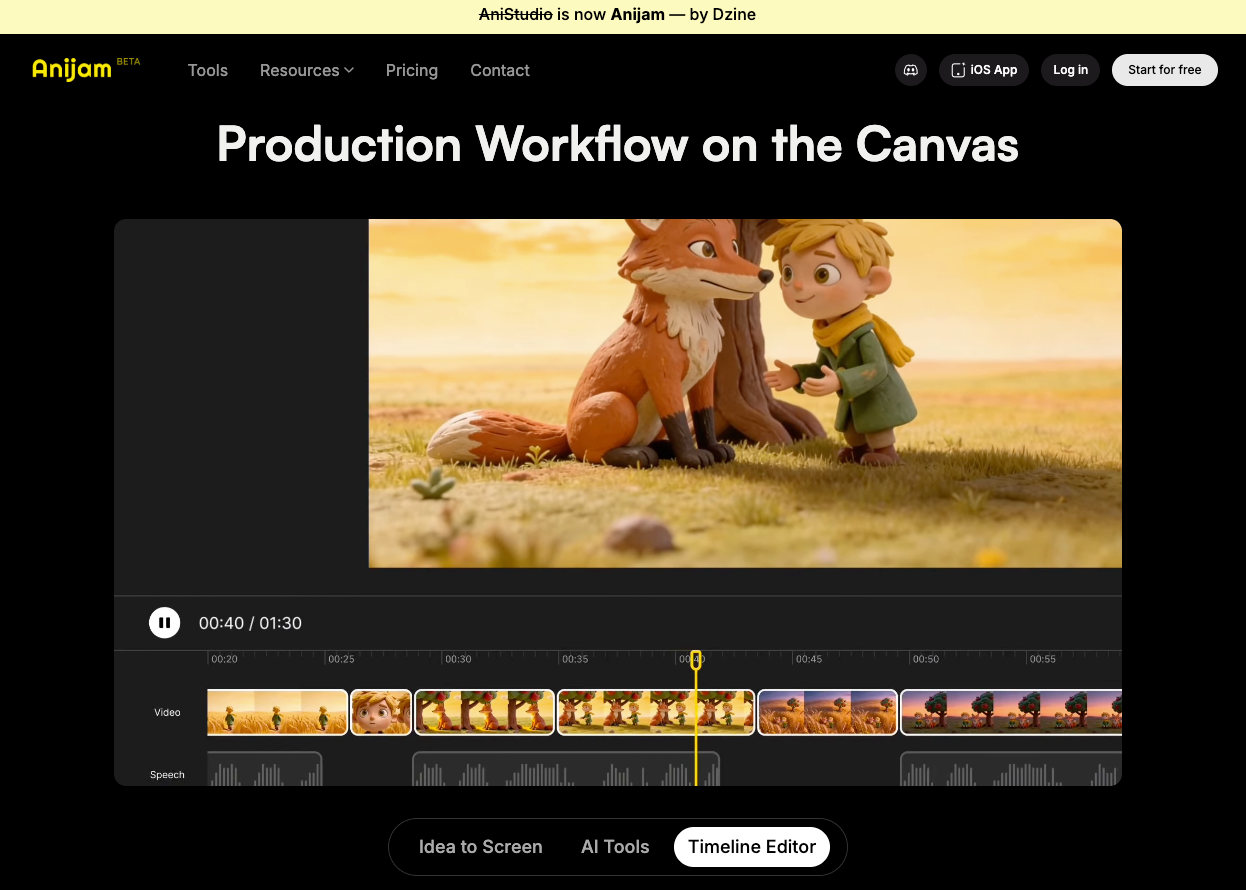This screenshot has height=890, width=1246.
Task: Select the video clip under the playhead
Action: 655,712
